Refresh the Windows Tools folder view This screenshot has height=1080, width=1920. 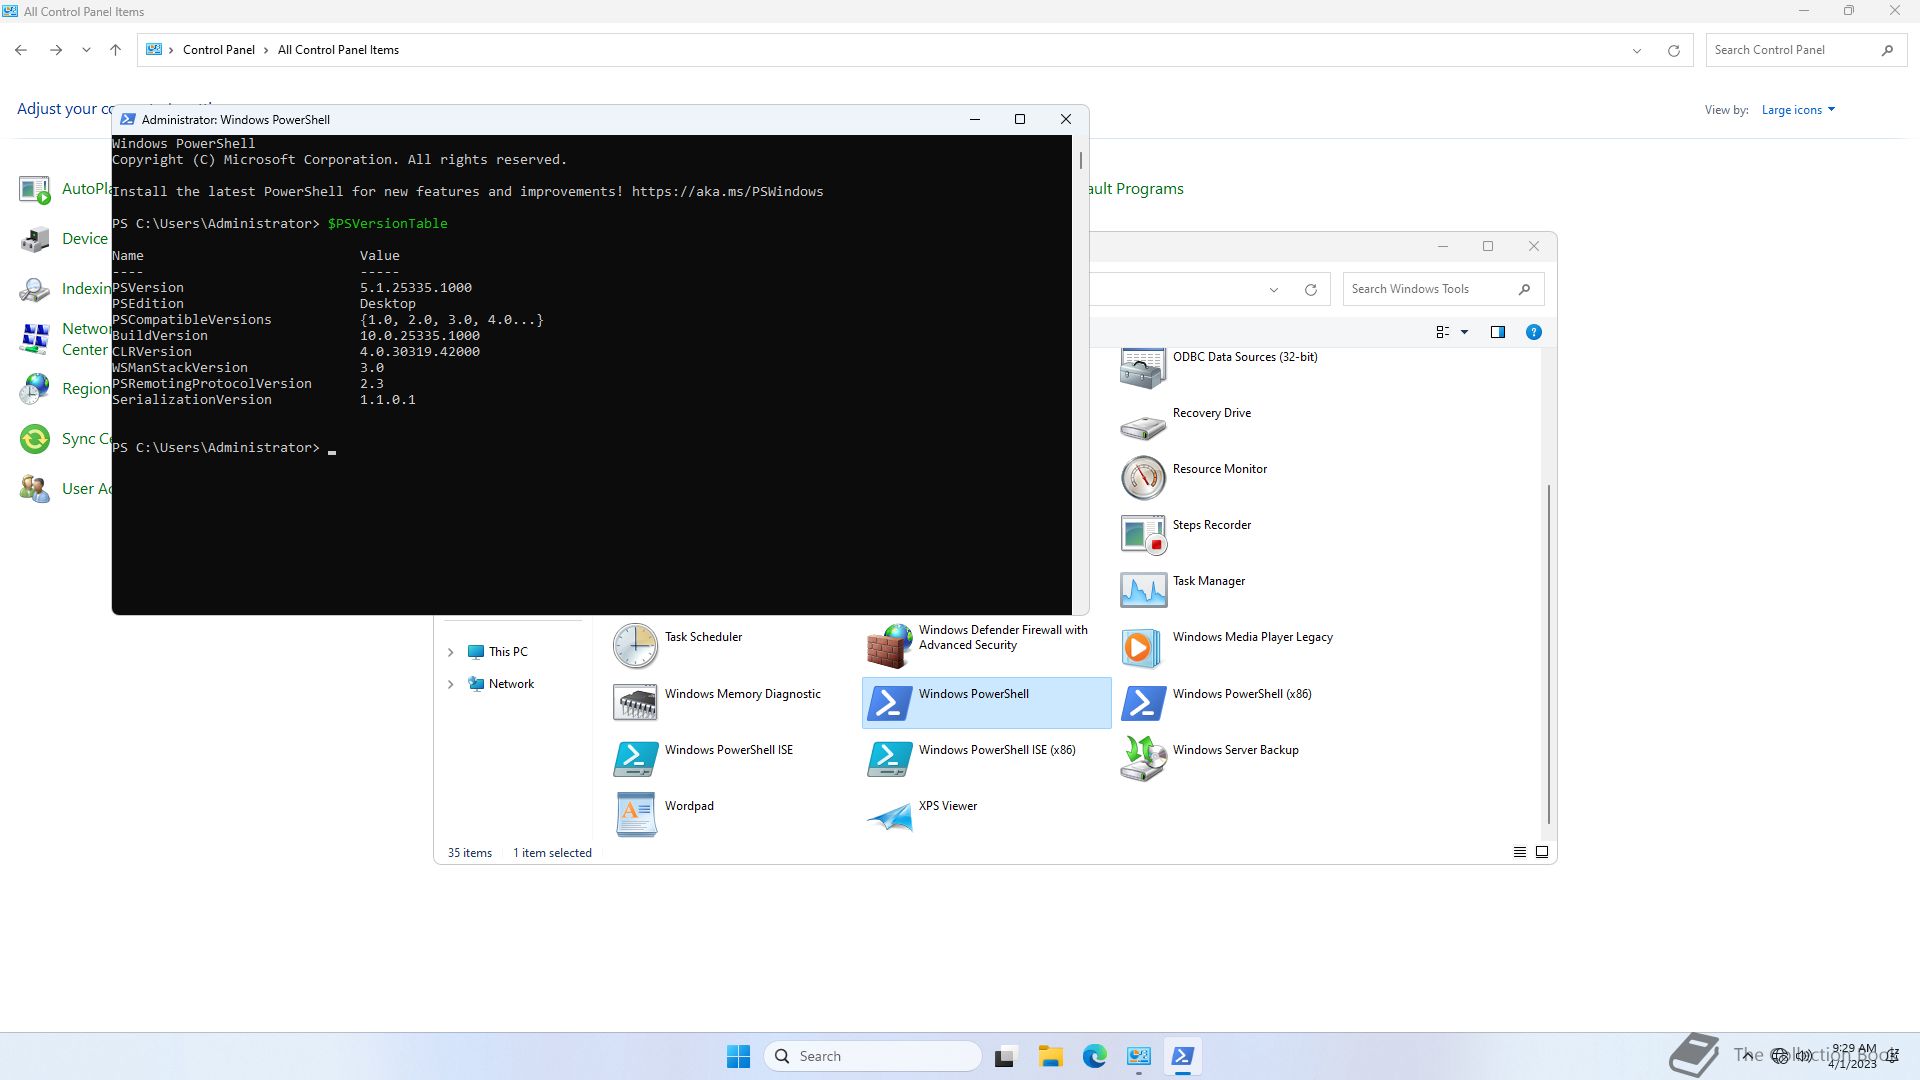(x=1310, y=289)
